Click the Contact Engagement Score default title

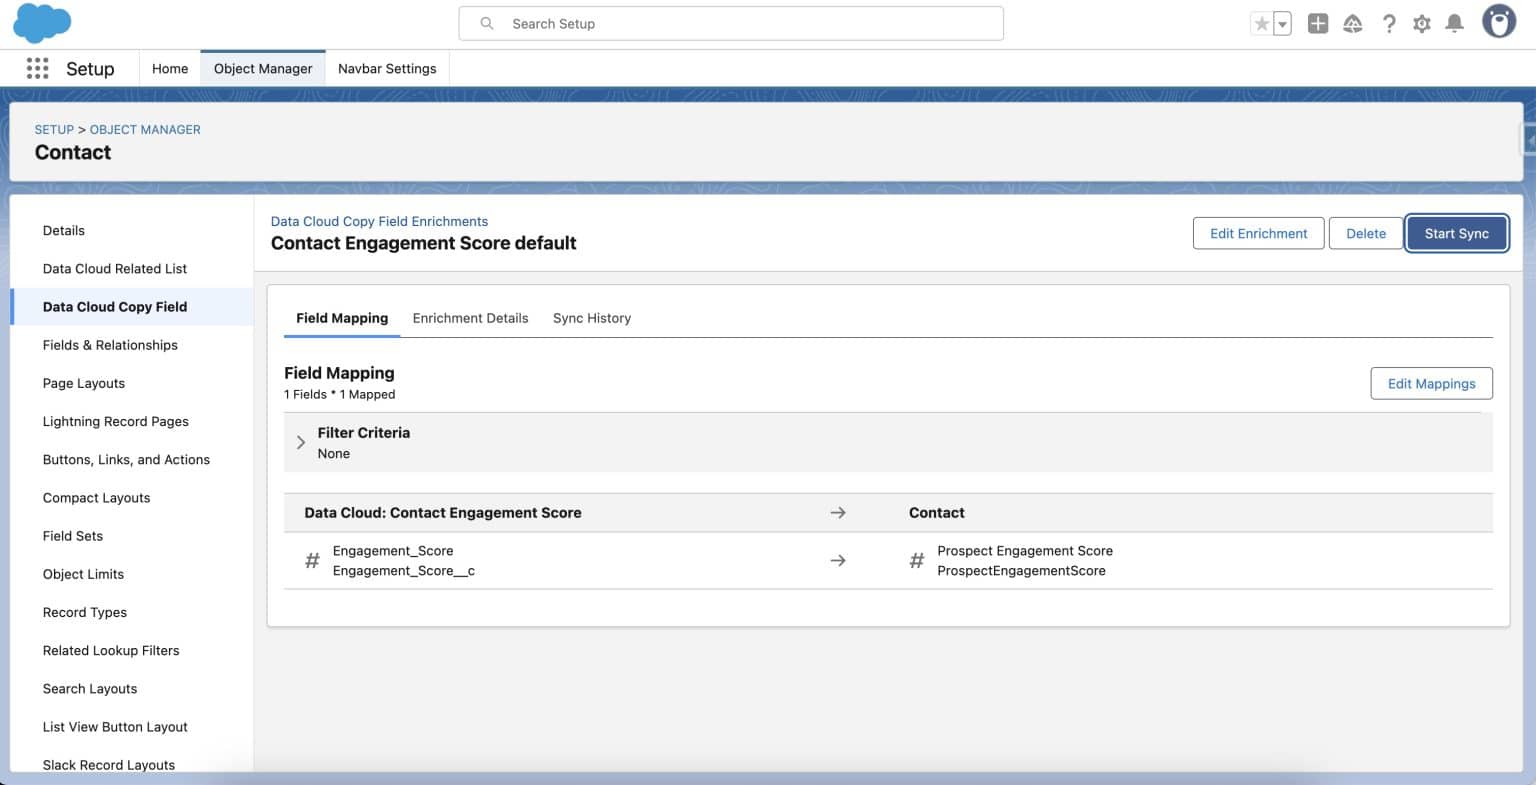click(x=424, y=243)
